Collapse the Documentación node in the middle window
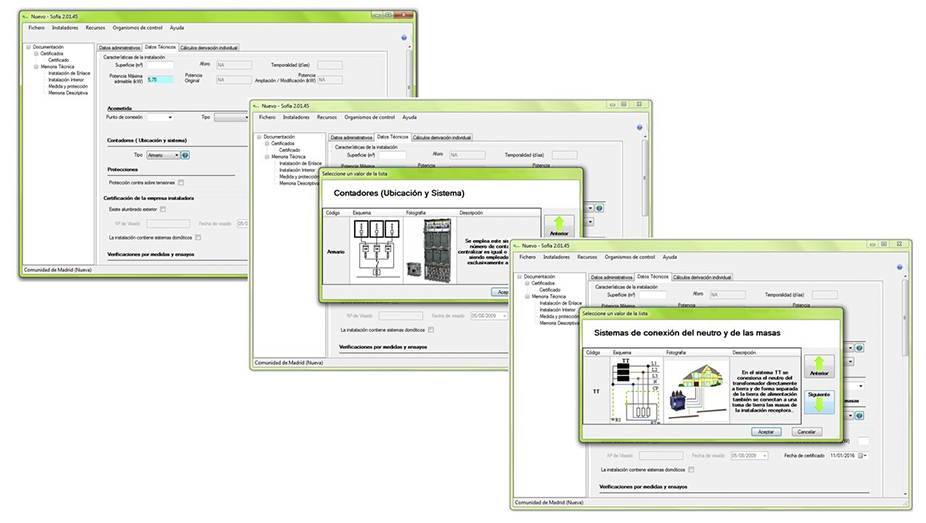 click(259, 137)
